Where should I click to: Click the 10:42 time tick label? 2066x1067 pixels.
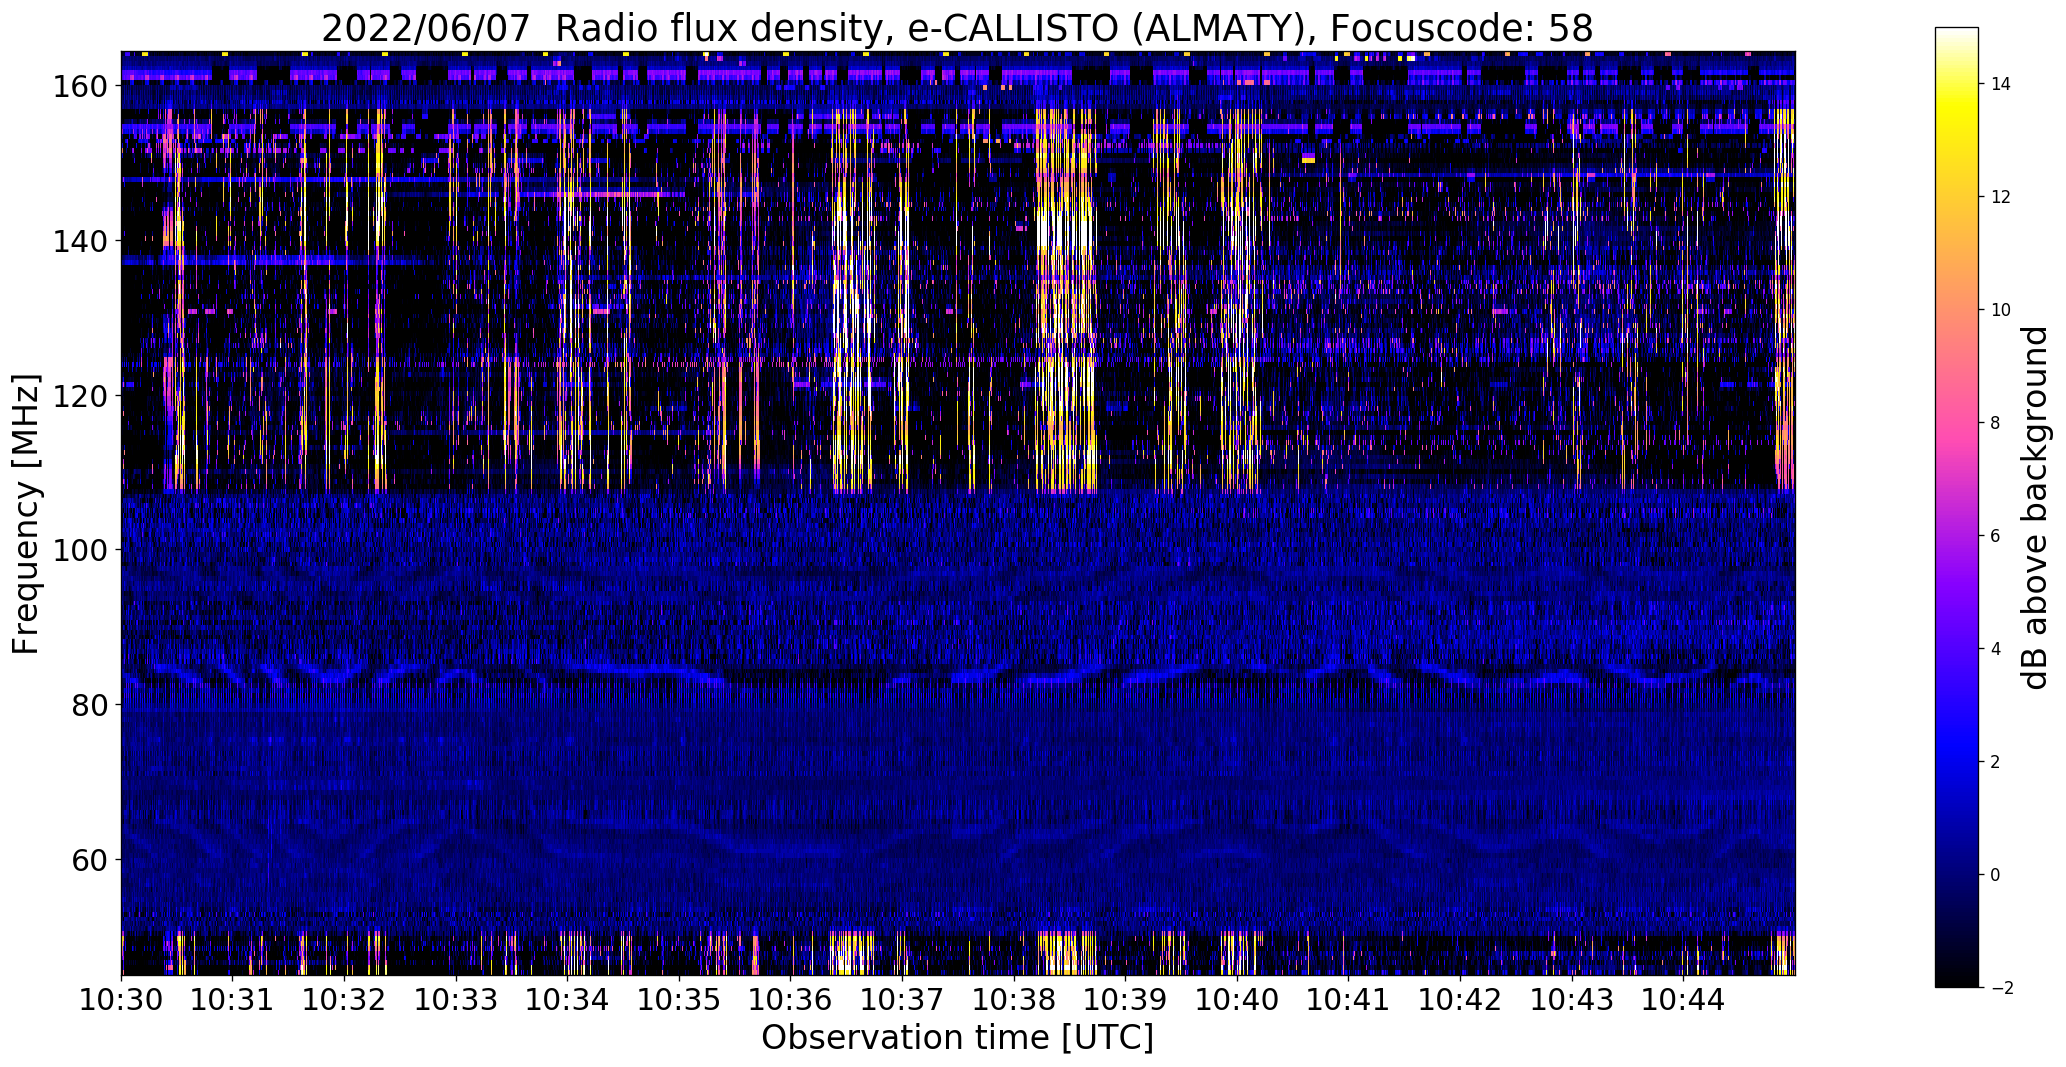1460,998
